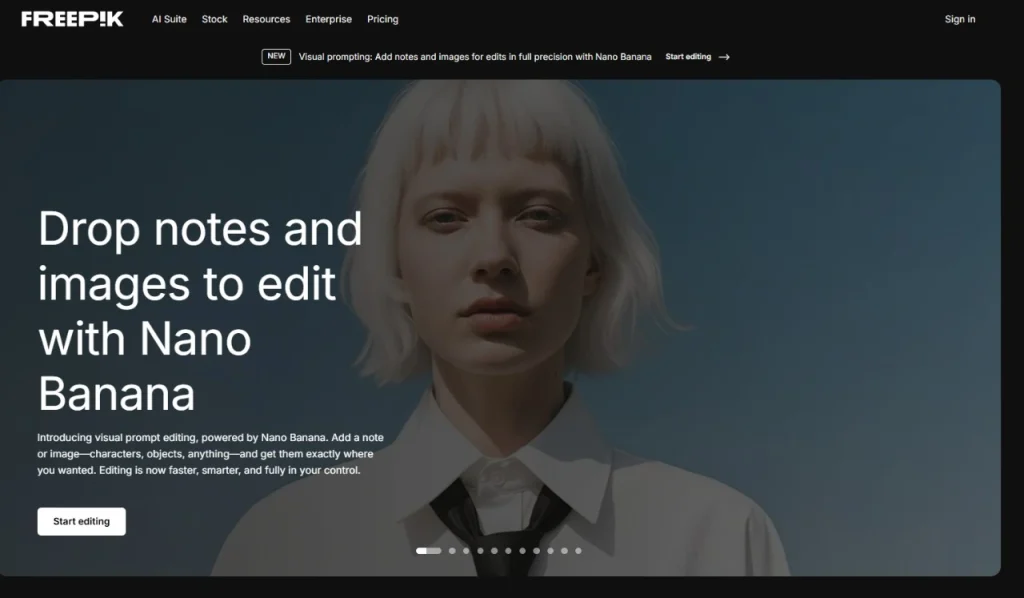Click the arrow icon beside top Start editing

(724, 57)
